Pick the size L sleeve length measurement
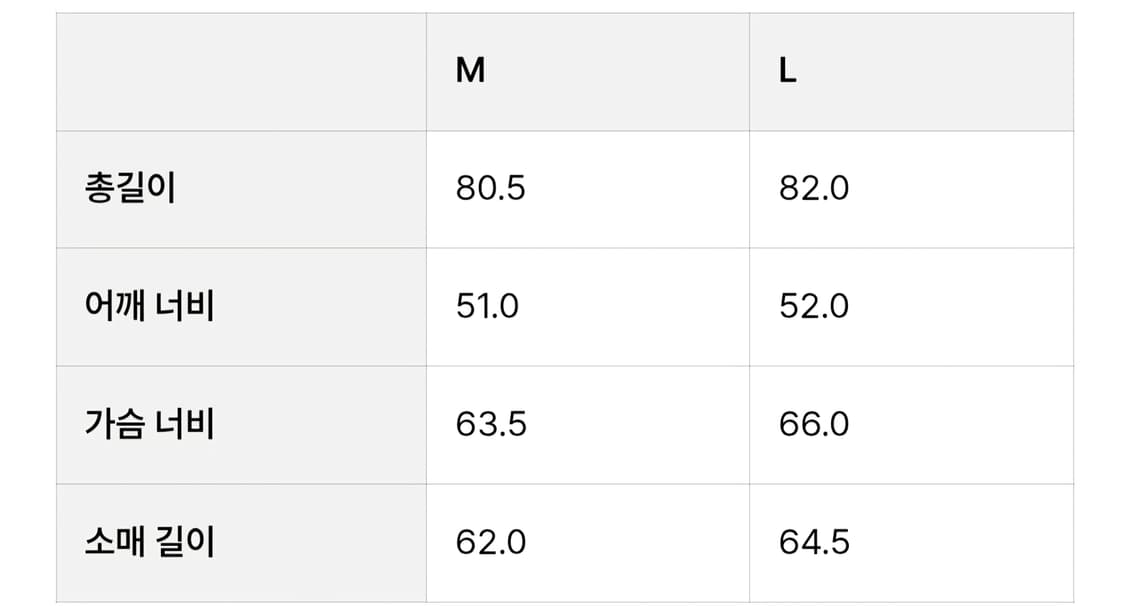Image resolution: width=1125 pixels, height=606 pixels. pos(814,542)
